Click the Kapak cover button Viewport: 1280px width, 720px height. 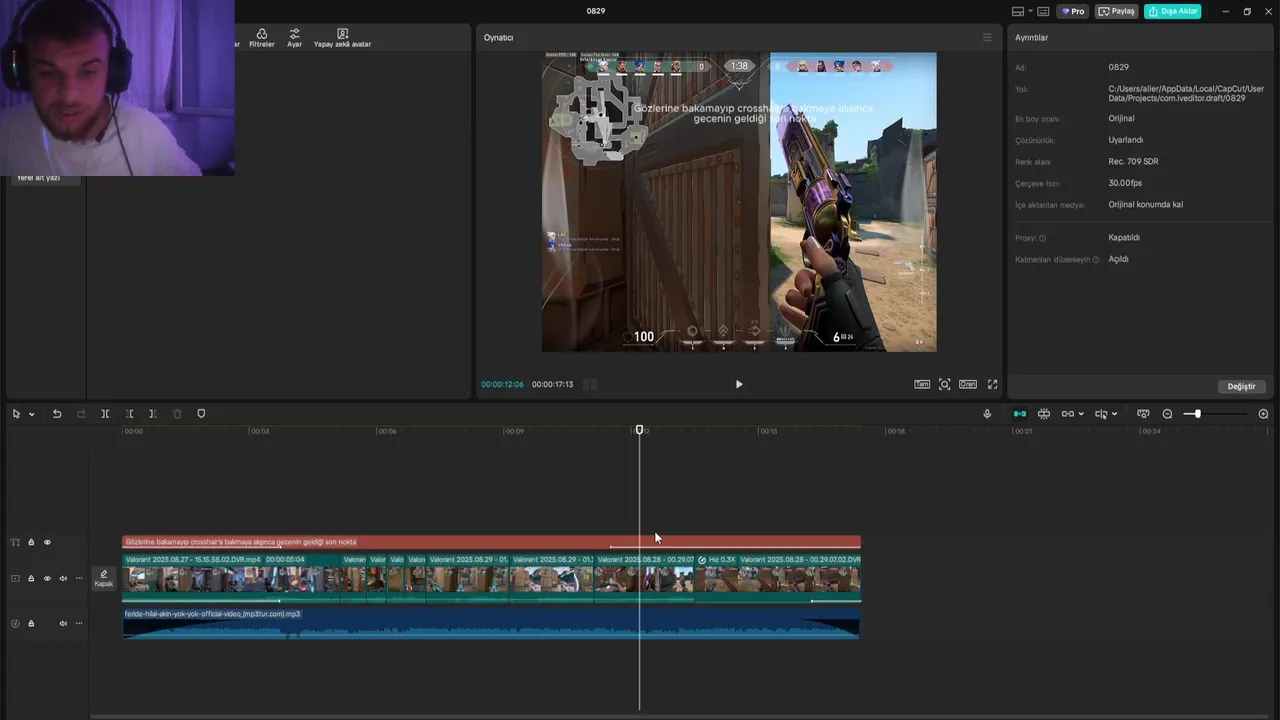coord(104,578)
